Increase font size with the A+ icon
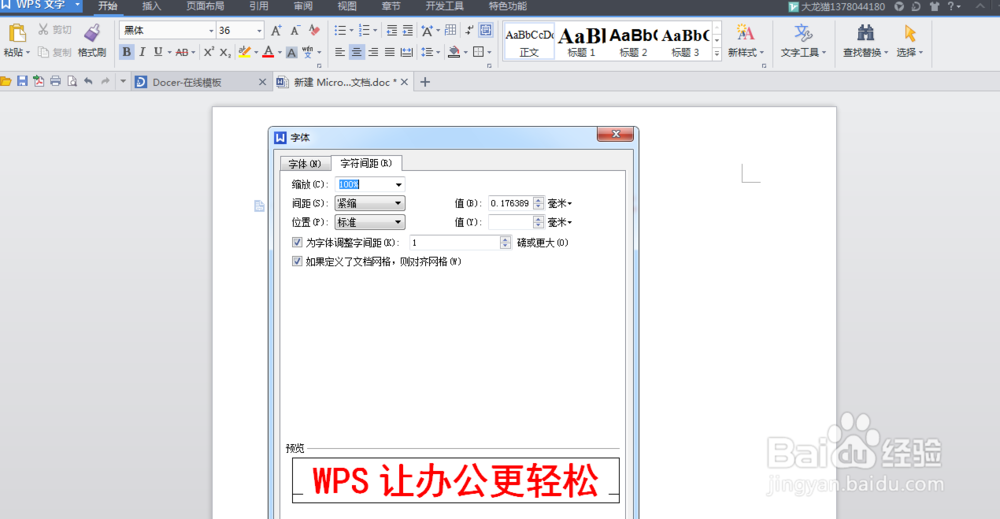 276,30
